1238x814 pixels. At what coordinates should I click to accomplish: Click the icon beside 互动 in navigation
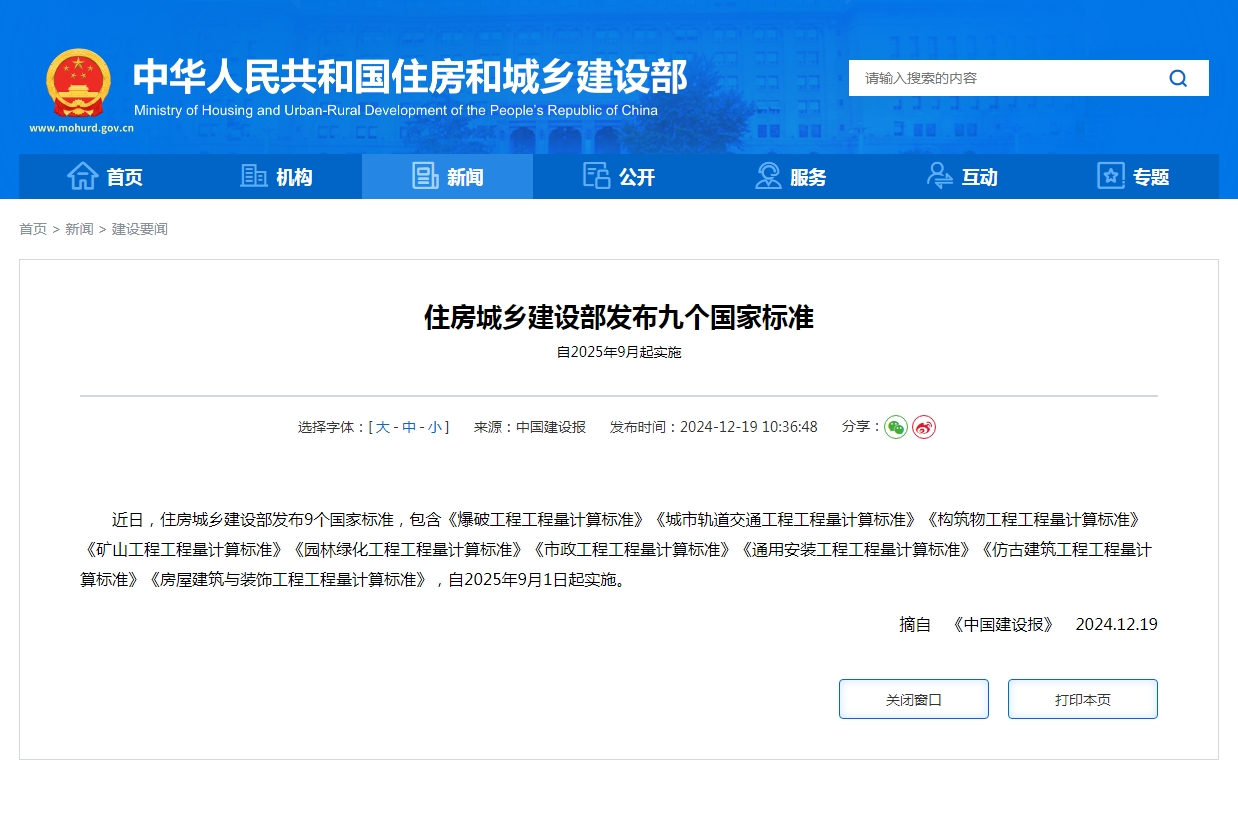coord(938,176)
